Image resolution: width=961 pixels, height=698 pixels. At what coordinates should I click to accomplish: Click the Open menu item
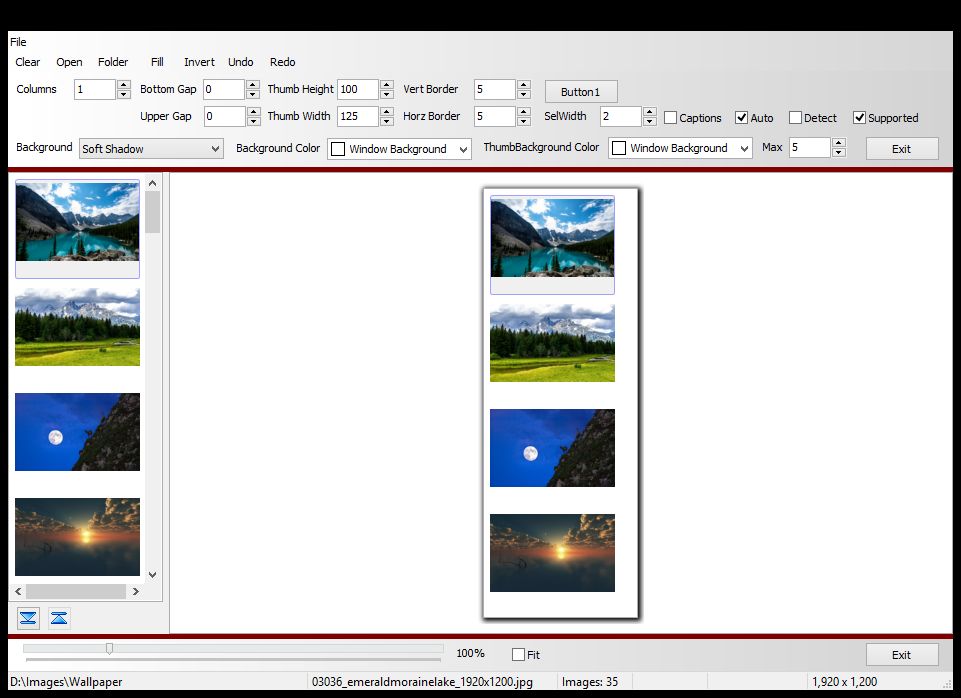69,62
